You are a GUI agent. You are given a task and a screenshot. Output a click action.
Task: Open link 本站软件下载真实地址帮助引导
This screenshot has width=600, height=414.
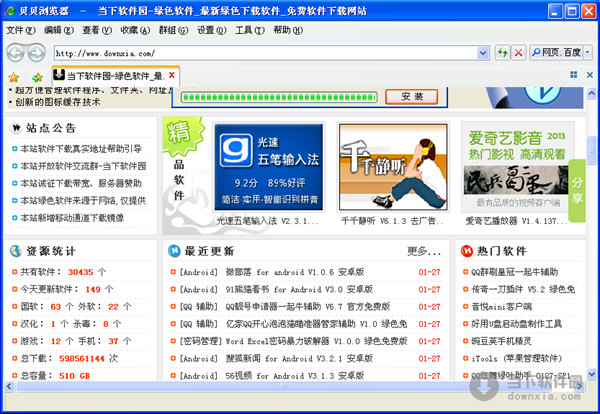[81, 149]
